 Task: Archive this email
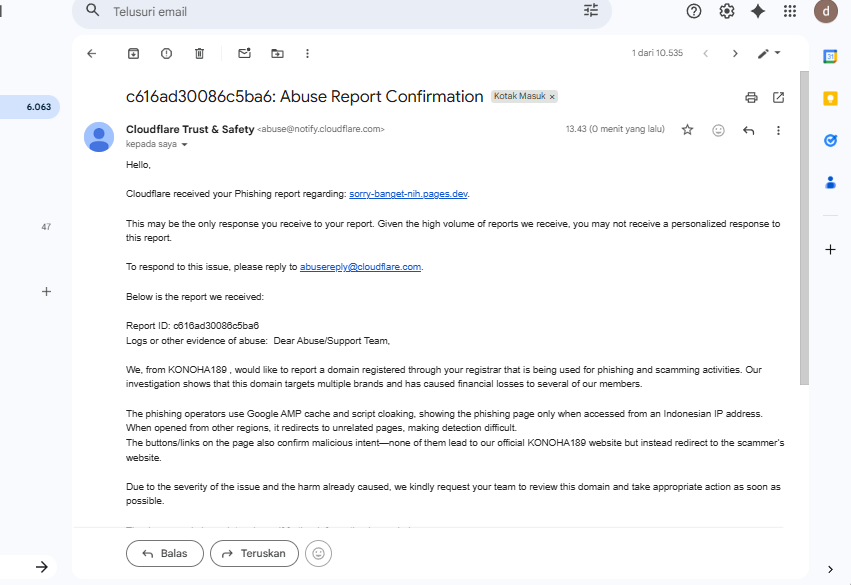coord(133,53)
